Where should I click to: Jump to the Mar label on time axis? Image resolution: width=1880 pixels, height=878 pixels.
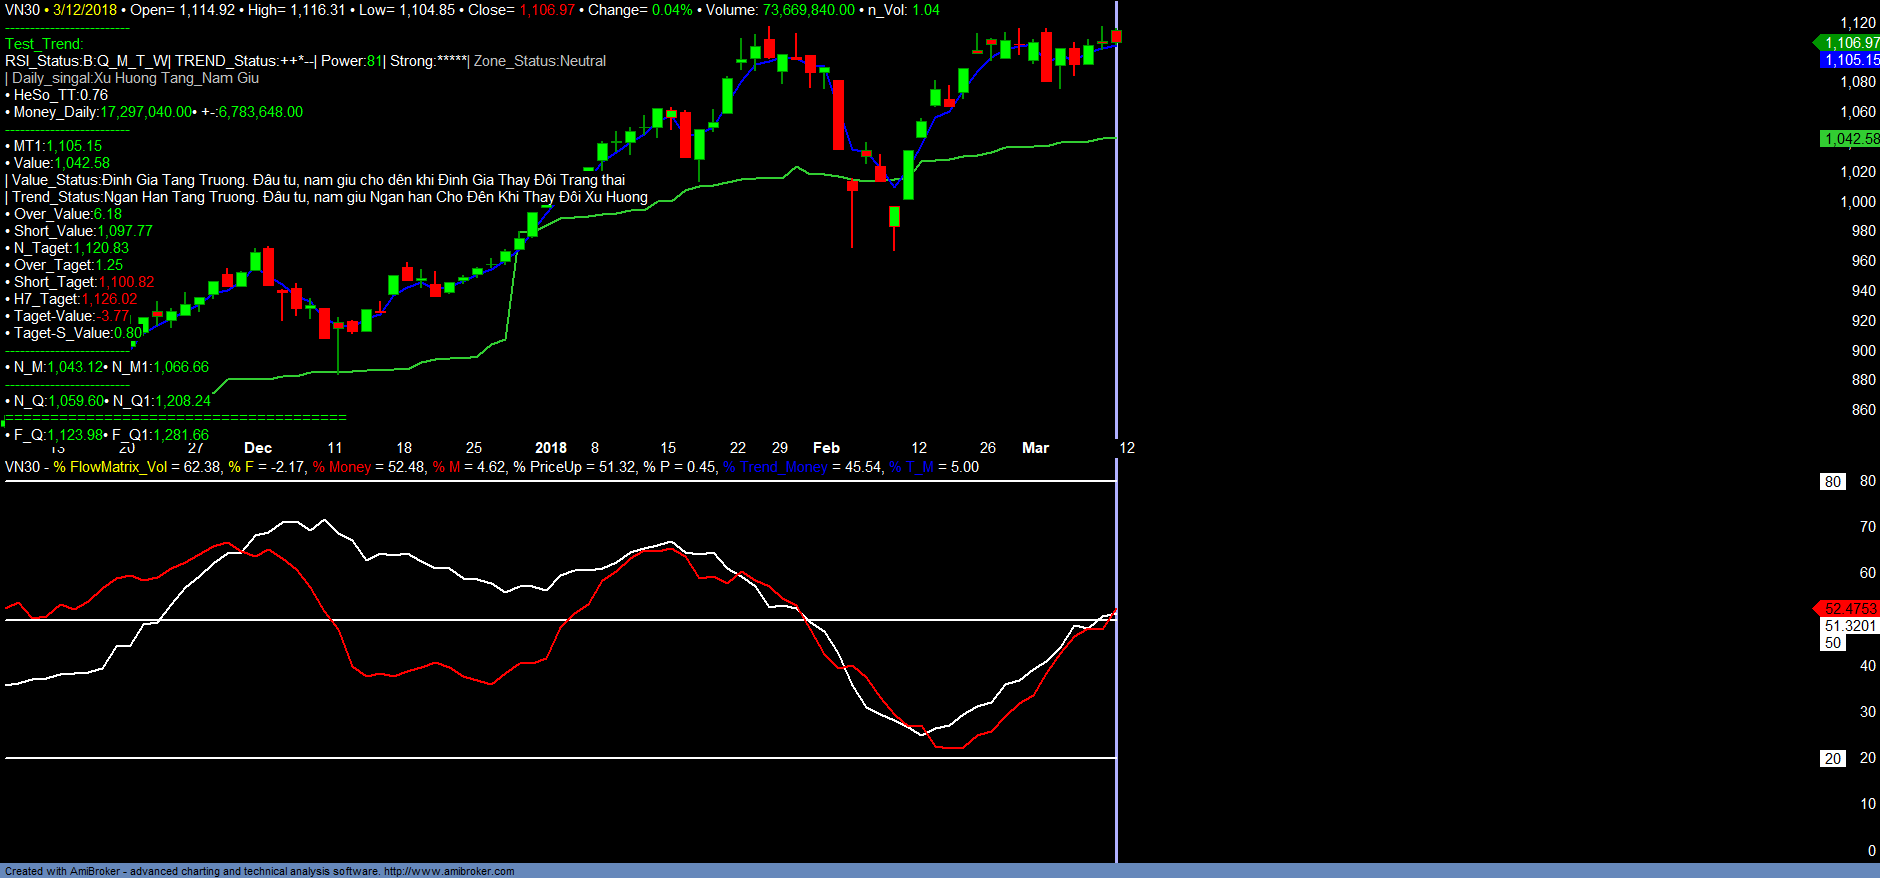pos(1035,448)
